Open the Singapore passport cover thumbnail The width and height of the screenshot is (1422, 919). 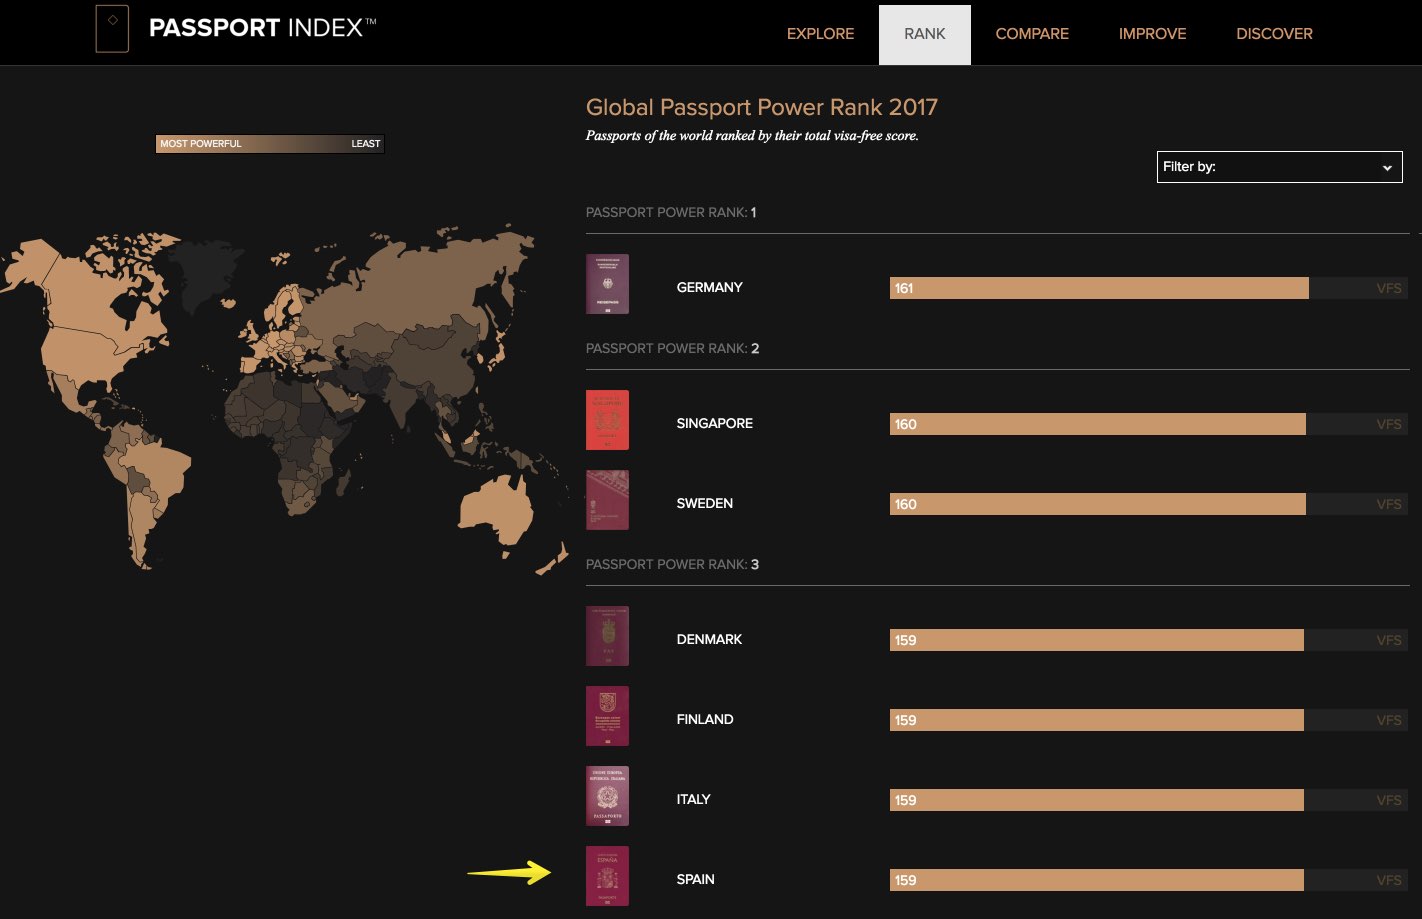click(x=607, y=420)
